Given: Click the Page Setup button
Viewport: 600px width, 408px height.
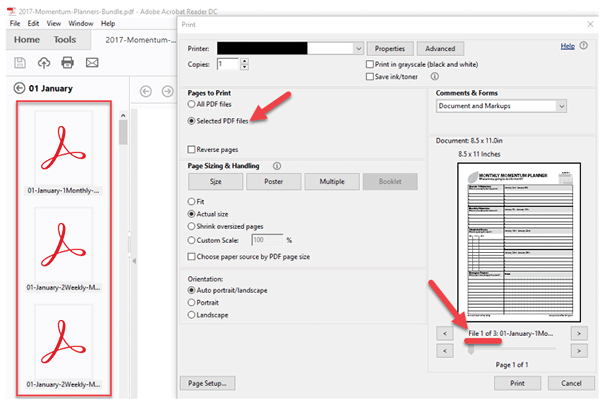Looking at the screenshot, I should pos(207,383).
